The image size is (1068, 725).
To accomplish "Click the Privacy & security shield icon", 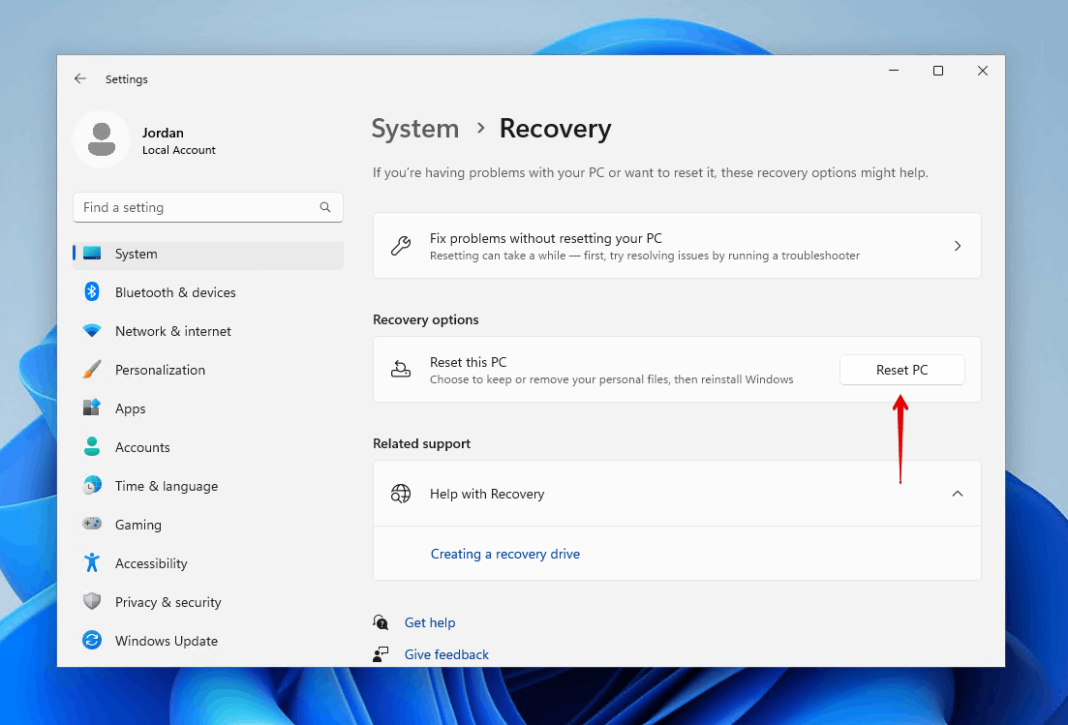I will click(91, 601).
